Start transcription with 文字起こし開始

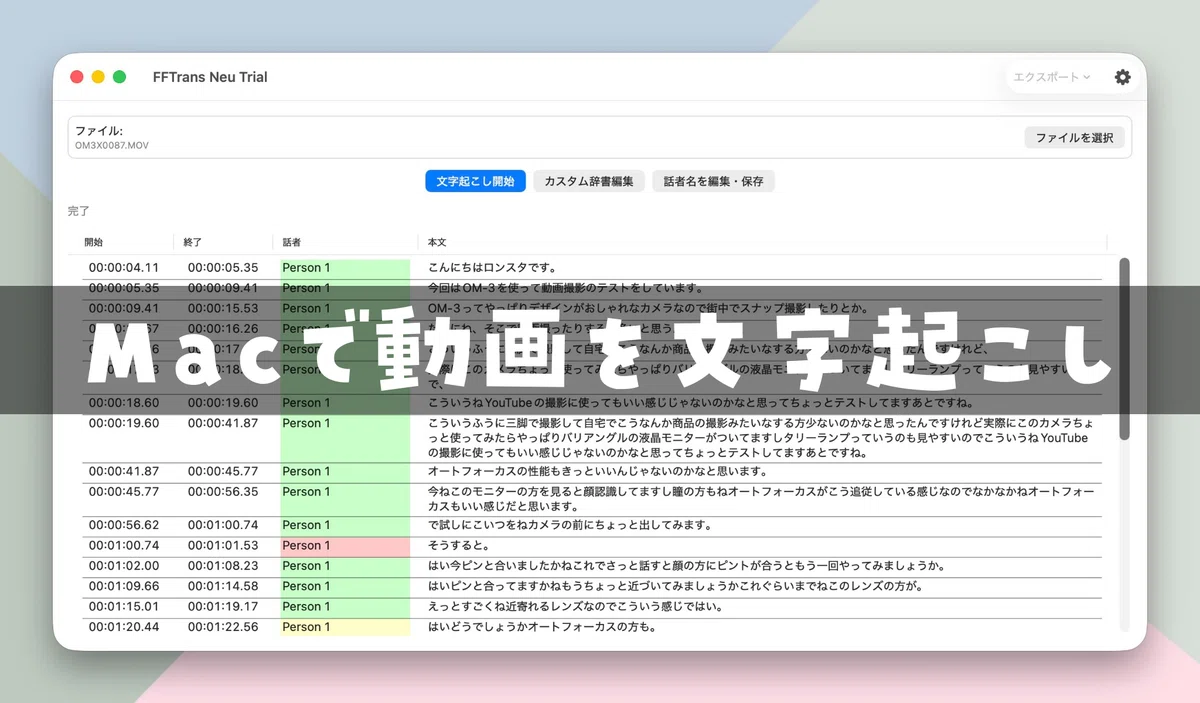tap(475, 181)
